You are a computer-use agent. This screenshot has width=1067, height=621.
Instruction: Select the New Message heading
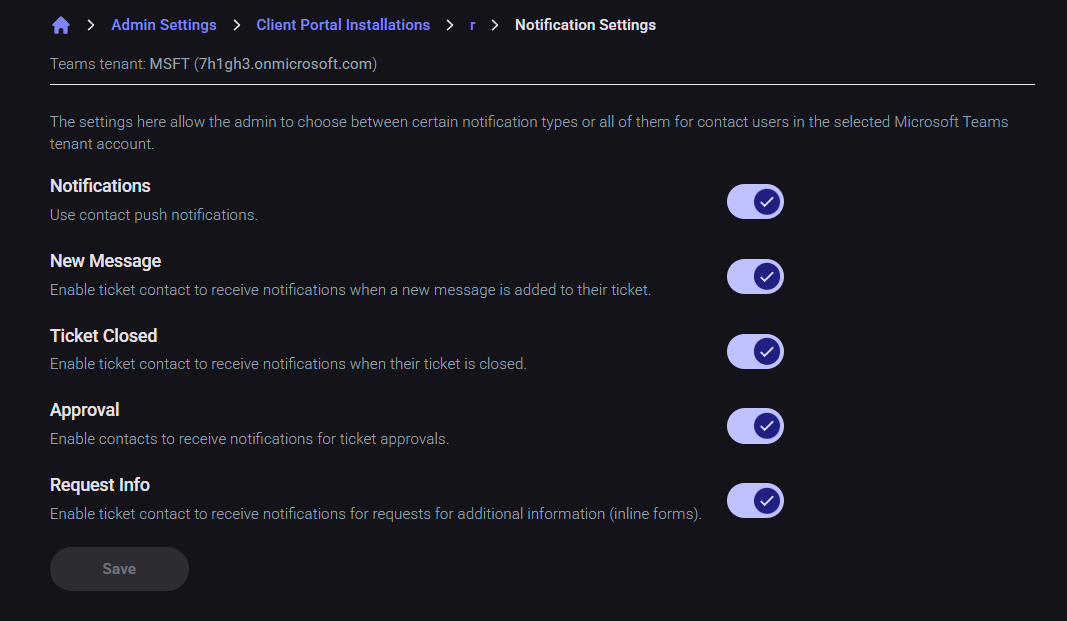click(105, 261)
